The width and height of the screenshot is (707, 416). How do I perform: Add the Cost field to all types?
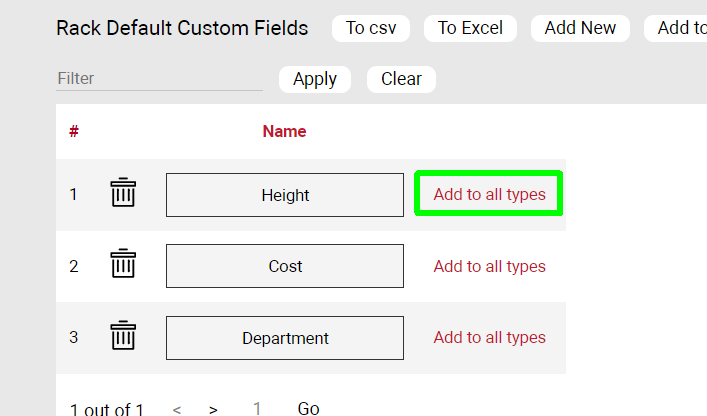pyautogui.click(x=489, y=266)
